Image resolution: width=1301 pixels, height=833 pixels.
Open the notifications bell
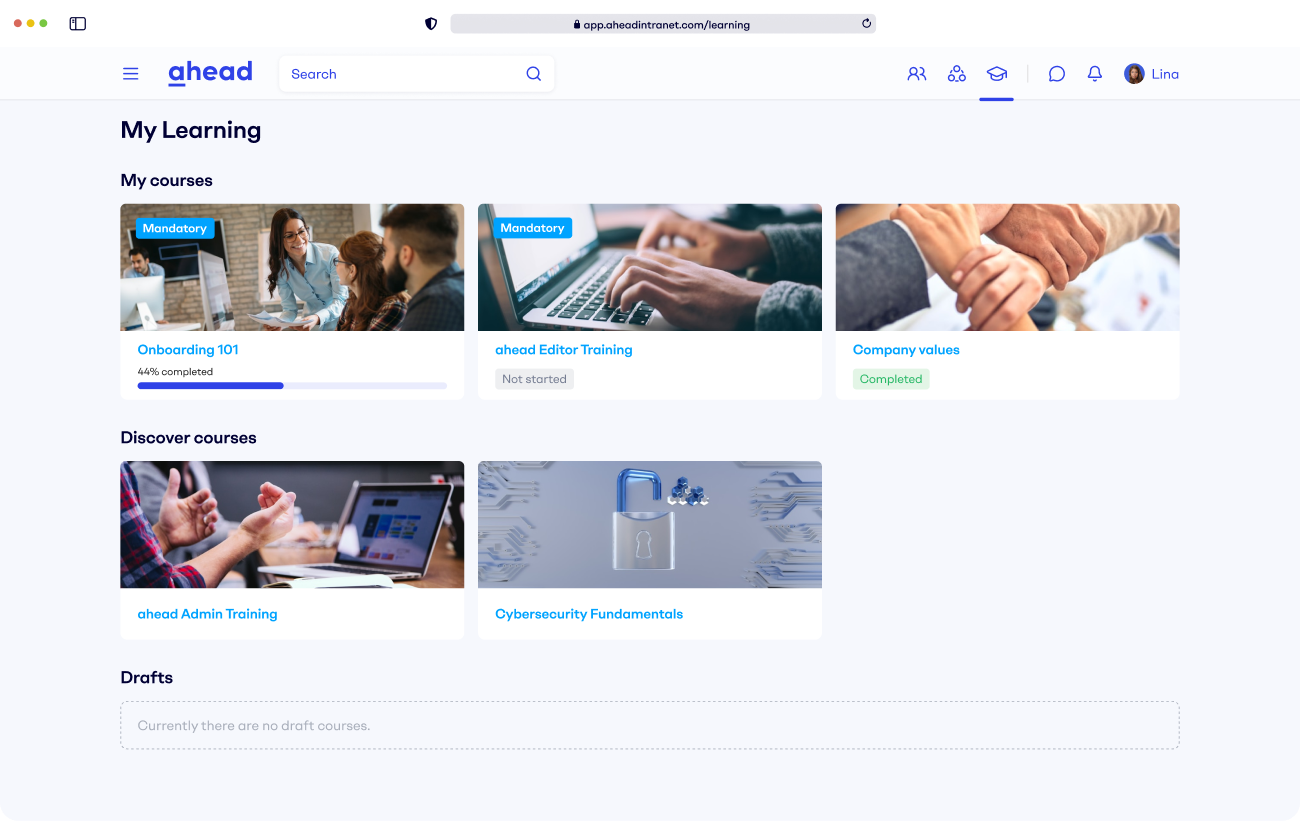[1094, 73]
